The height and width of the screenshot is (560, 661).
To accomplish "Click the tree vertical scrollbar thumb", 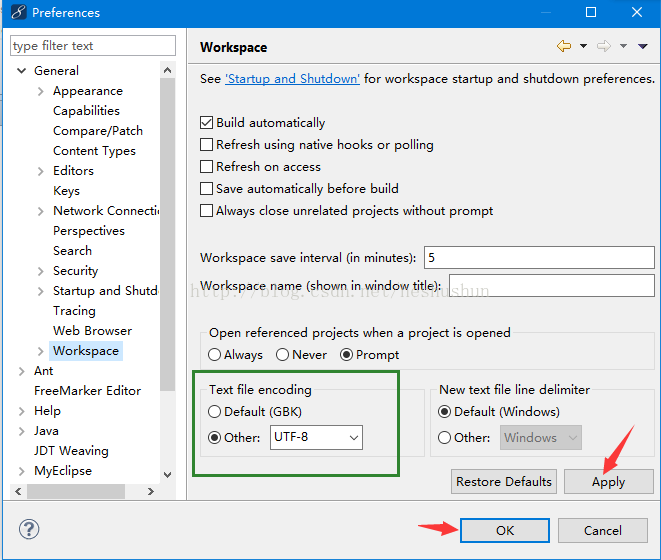I will (x=167, y=234).
